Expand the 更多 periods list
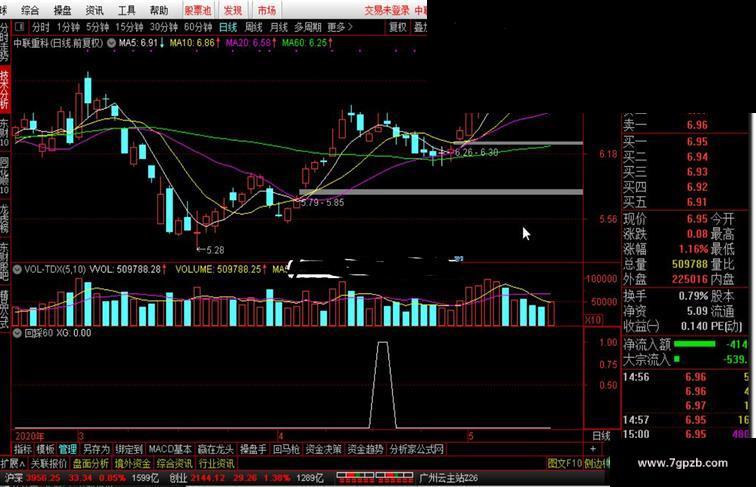 340,27
